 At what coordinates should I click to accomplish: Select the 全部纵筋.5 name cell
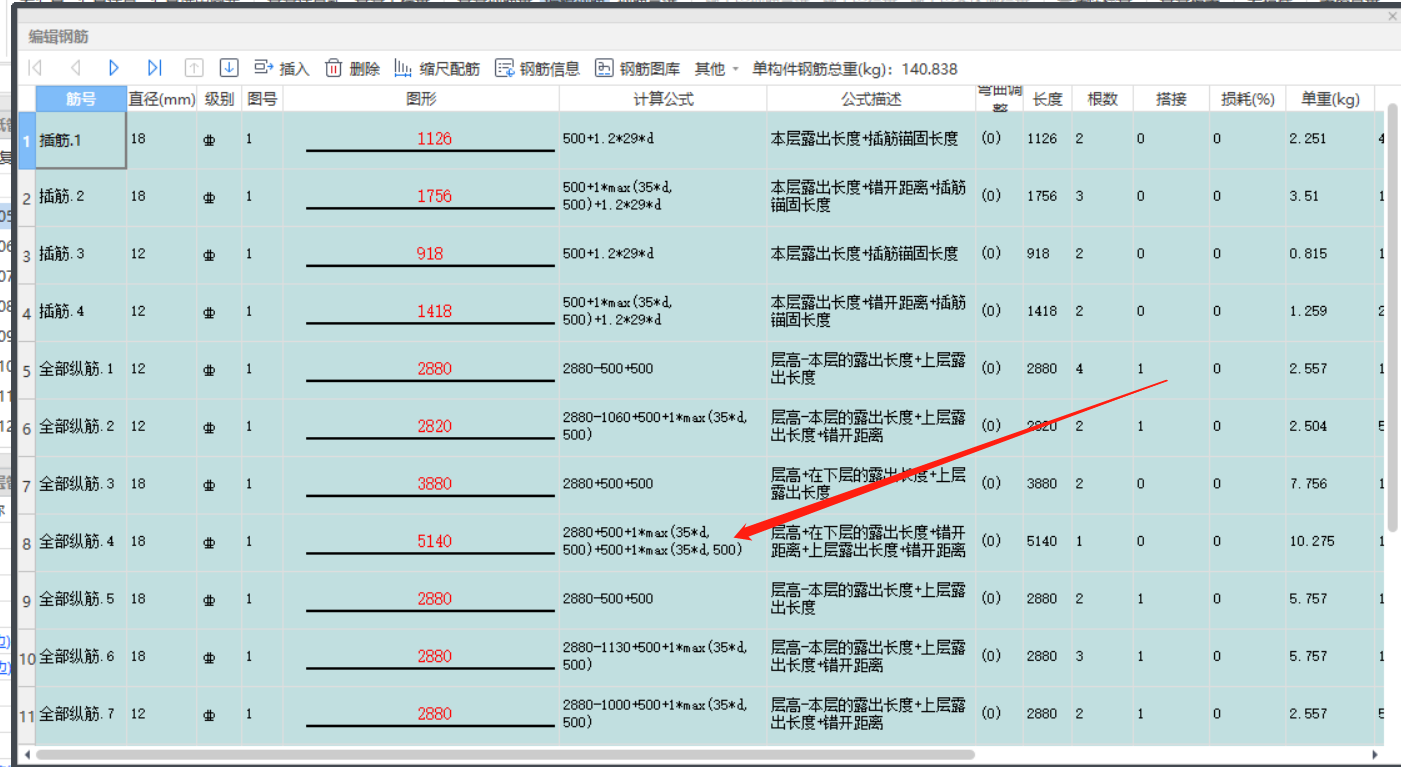81,599
